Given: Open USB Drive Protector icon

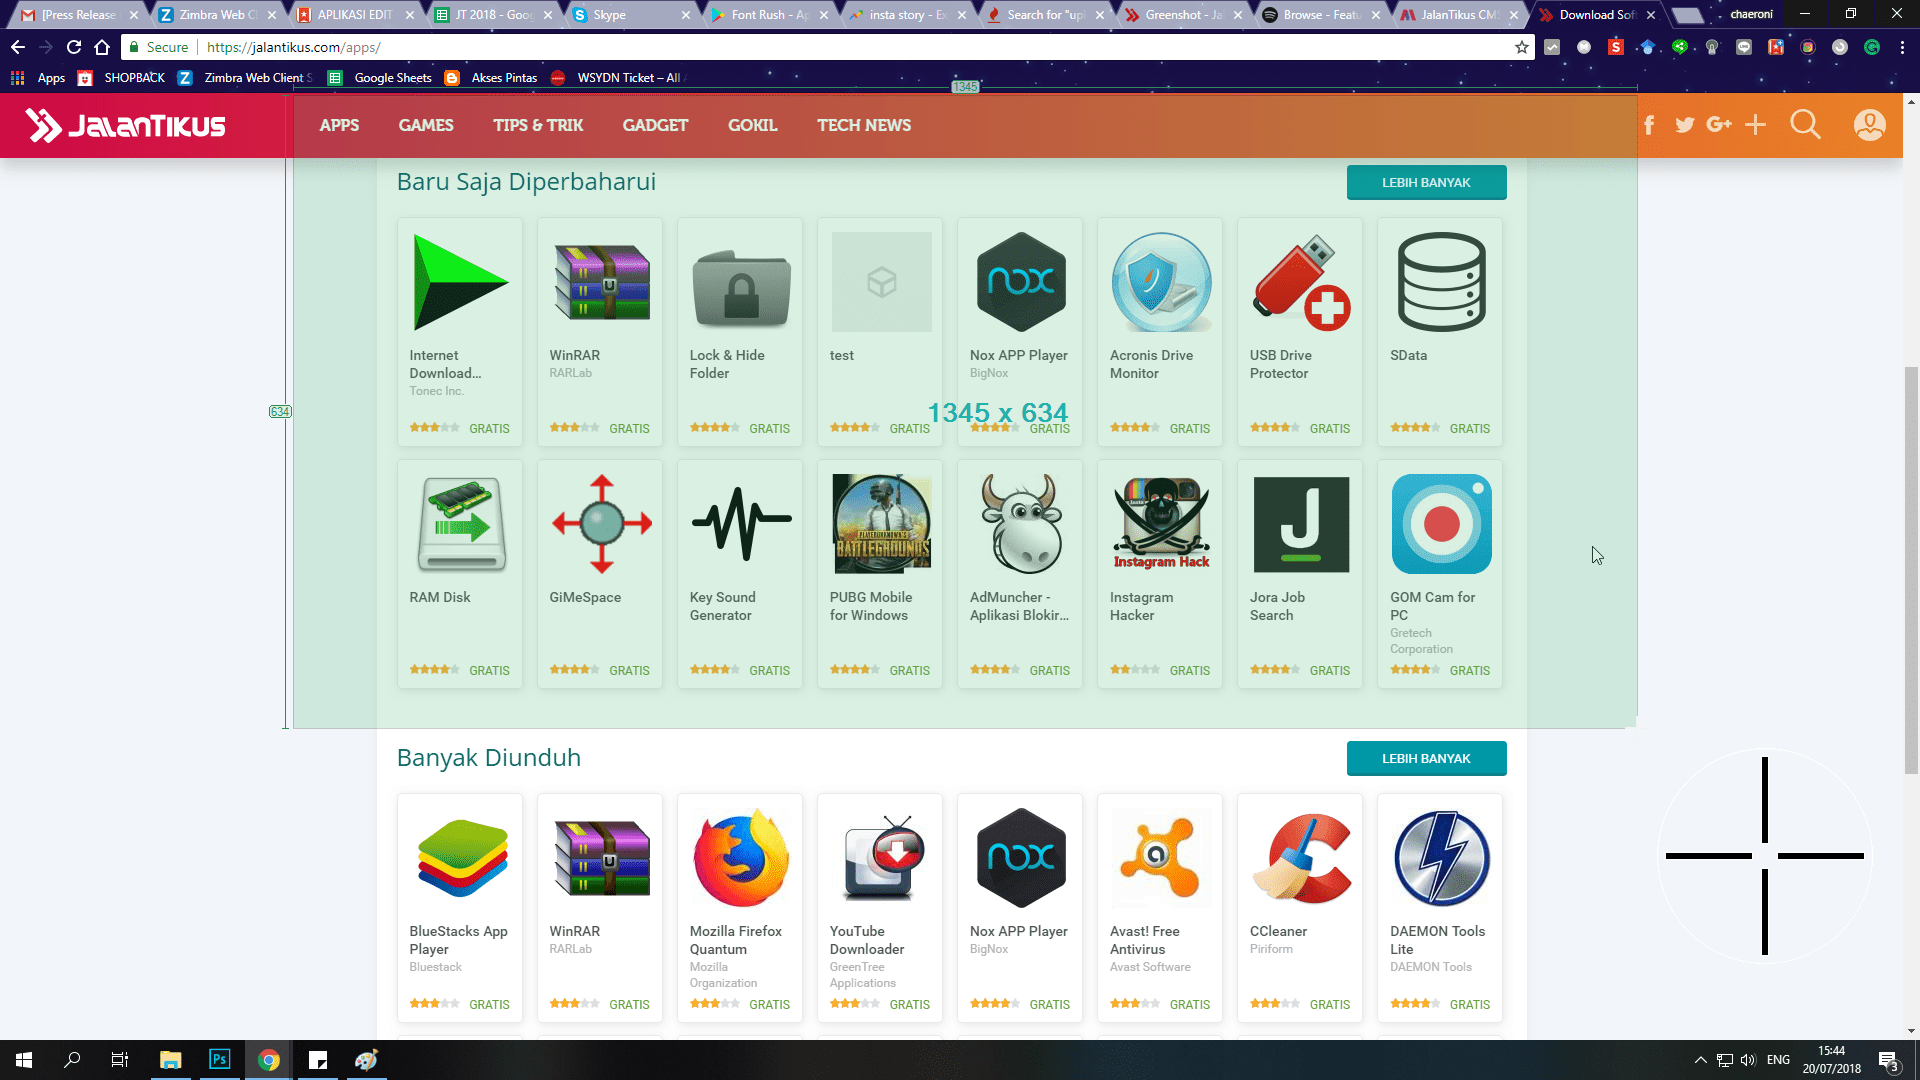Looking at the screenshot, I should point(1301,282).
